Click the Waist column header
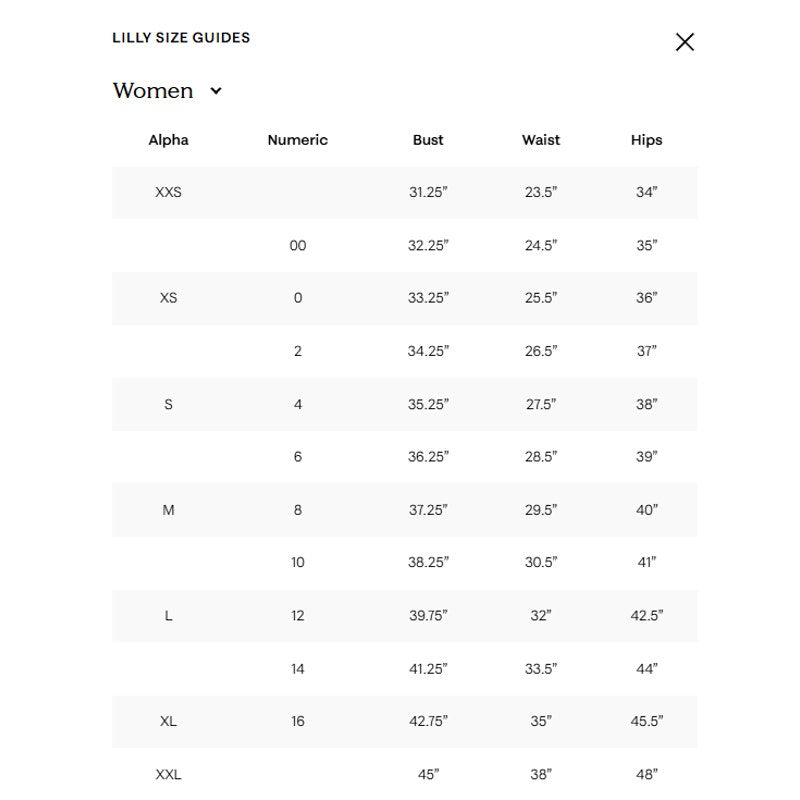This screenshot has width=800, height=800. [541, 140]
